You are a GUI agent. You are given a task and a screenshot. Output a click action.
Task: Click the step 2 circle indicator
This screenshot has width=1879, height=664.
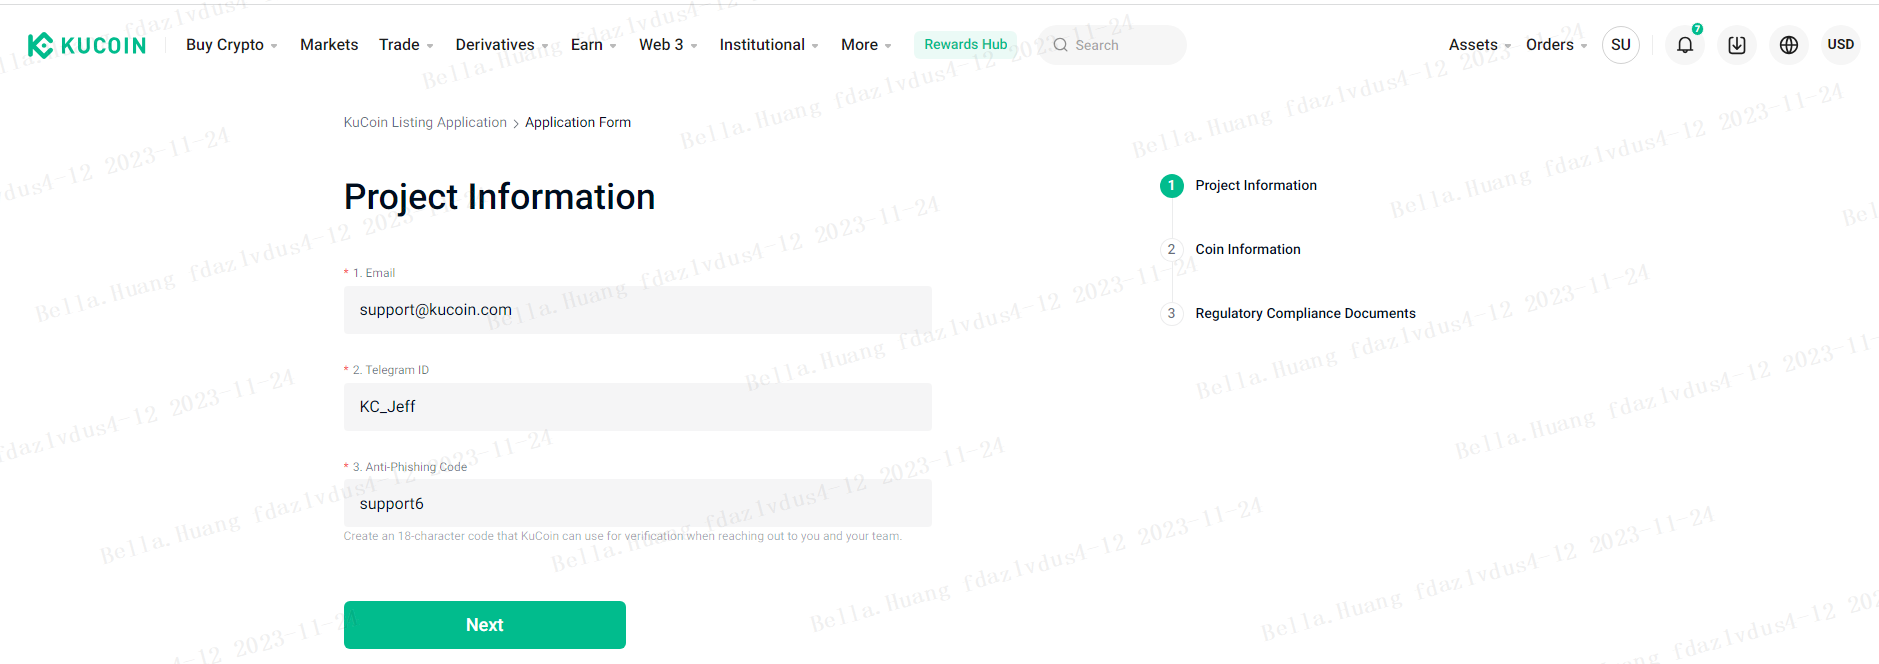point(1171,250)
